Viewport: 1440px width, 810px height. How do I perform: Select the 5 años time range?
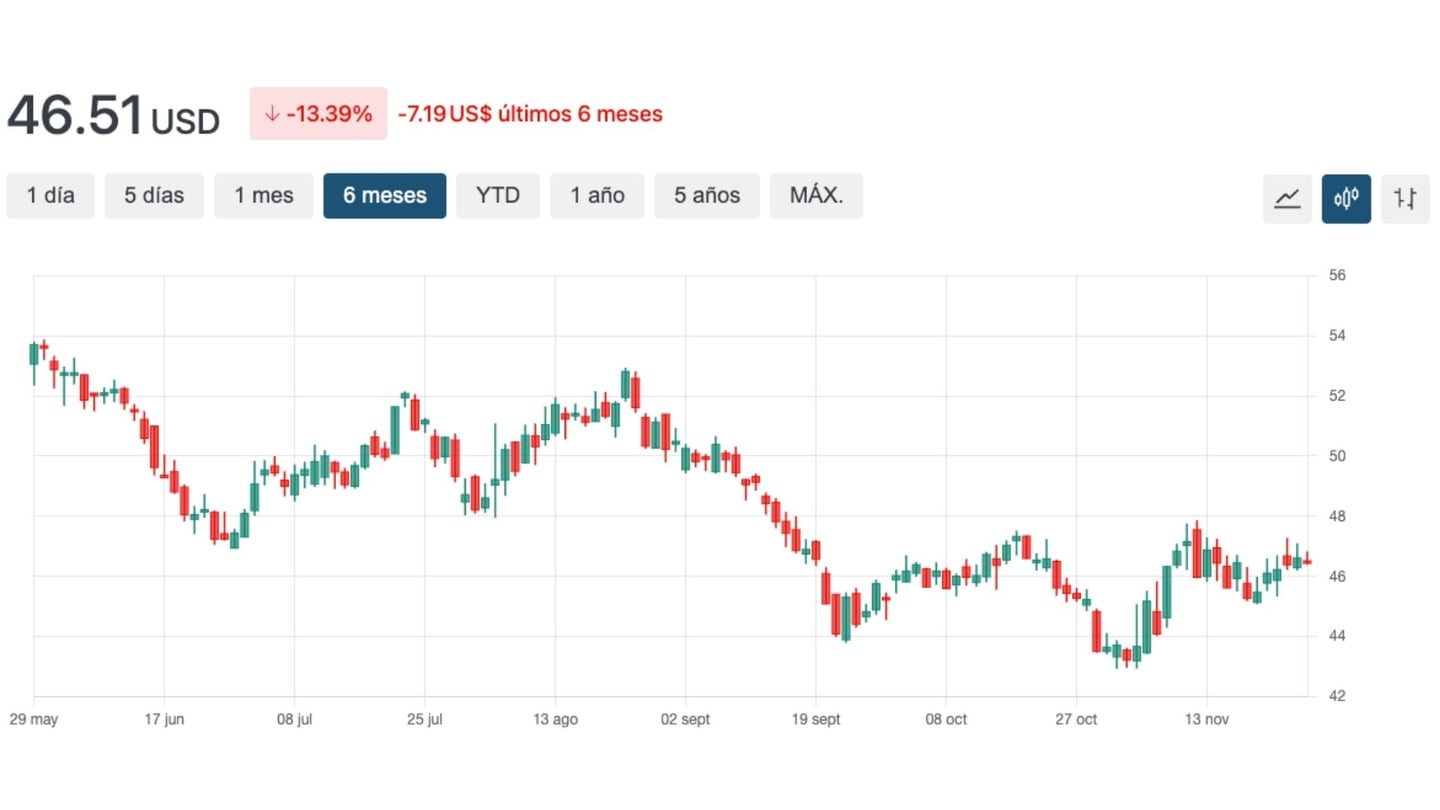coord(707,196)
